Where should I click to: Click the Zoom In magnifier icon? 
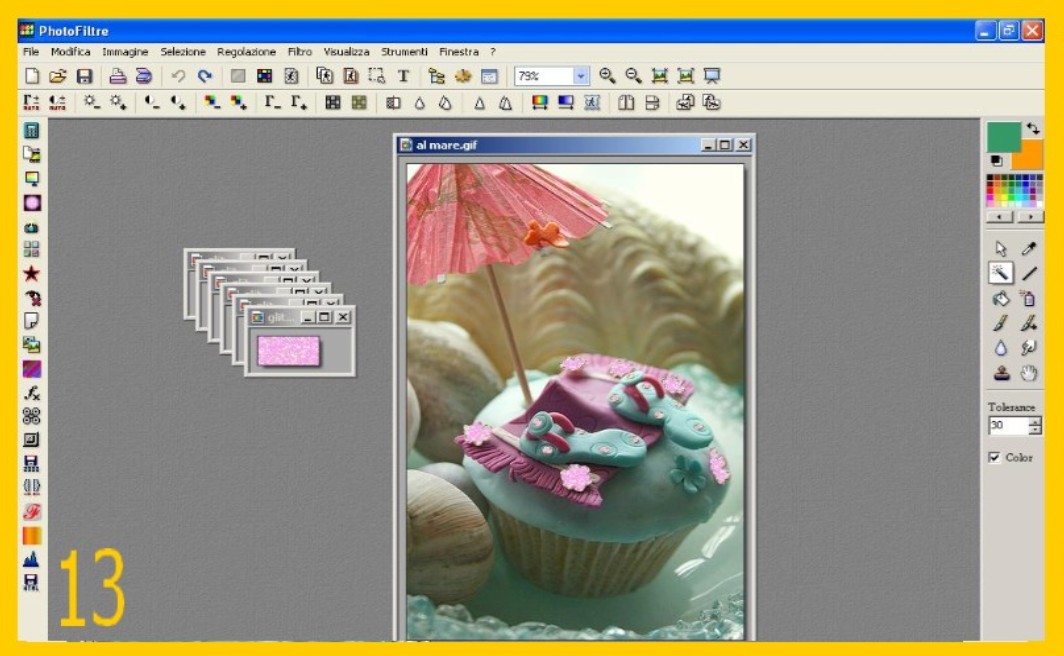click(x=606, y=76)
